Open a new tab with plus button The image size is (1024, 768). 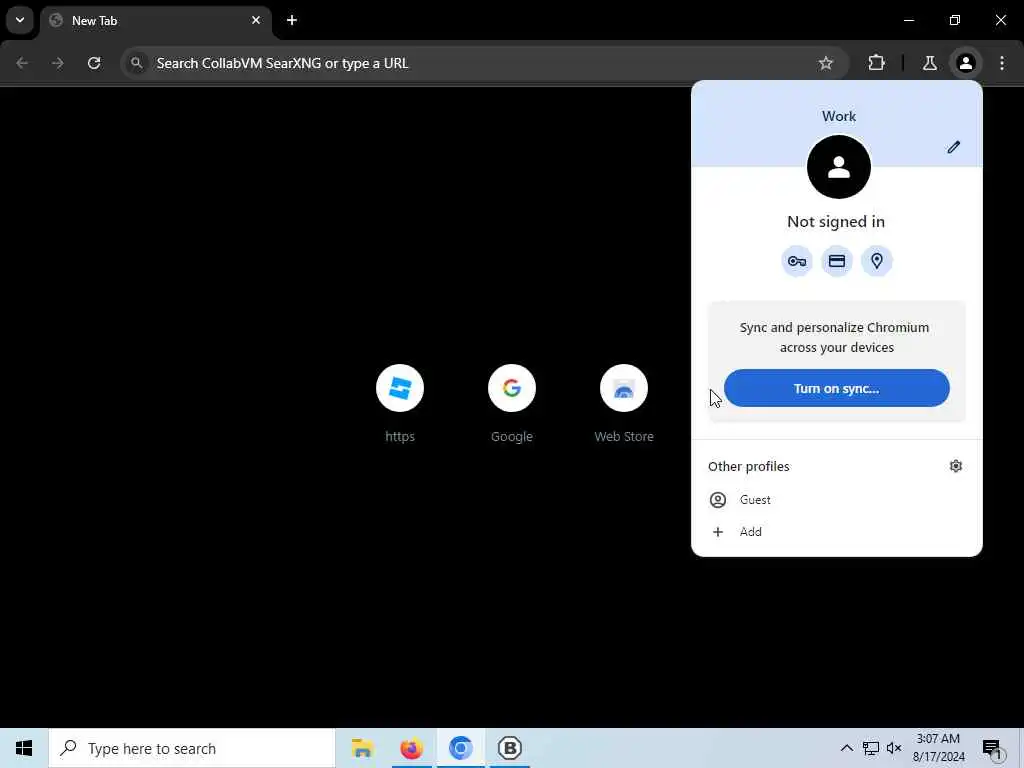[x=292, y=20]
